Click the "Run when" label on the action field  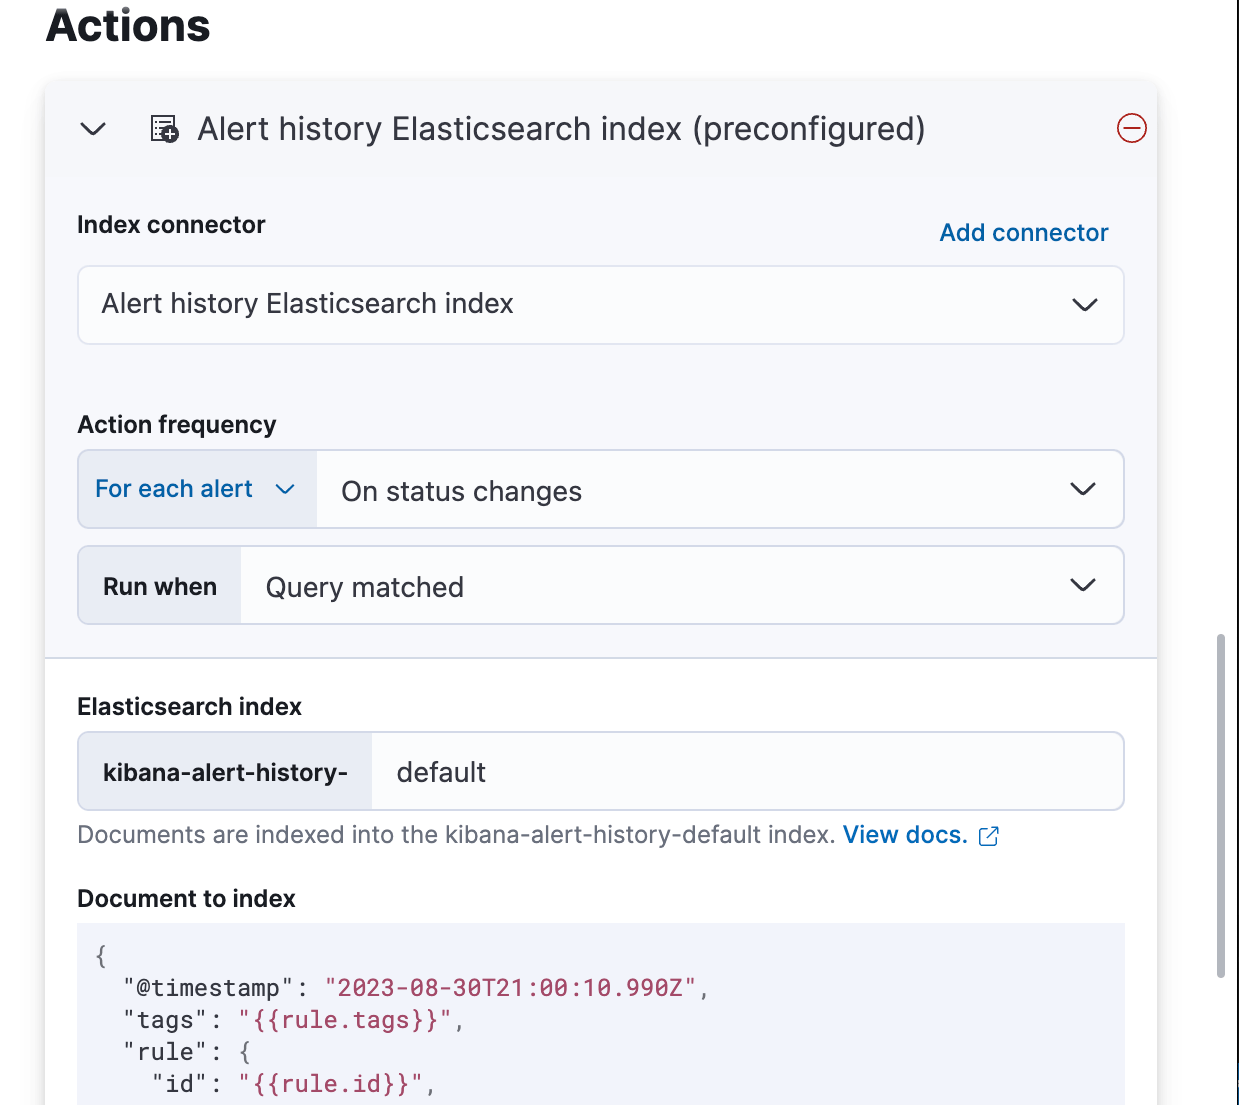tap(159, 585)
